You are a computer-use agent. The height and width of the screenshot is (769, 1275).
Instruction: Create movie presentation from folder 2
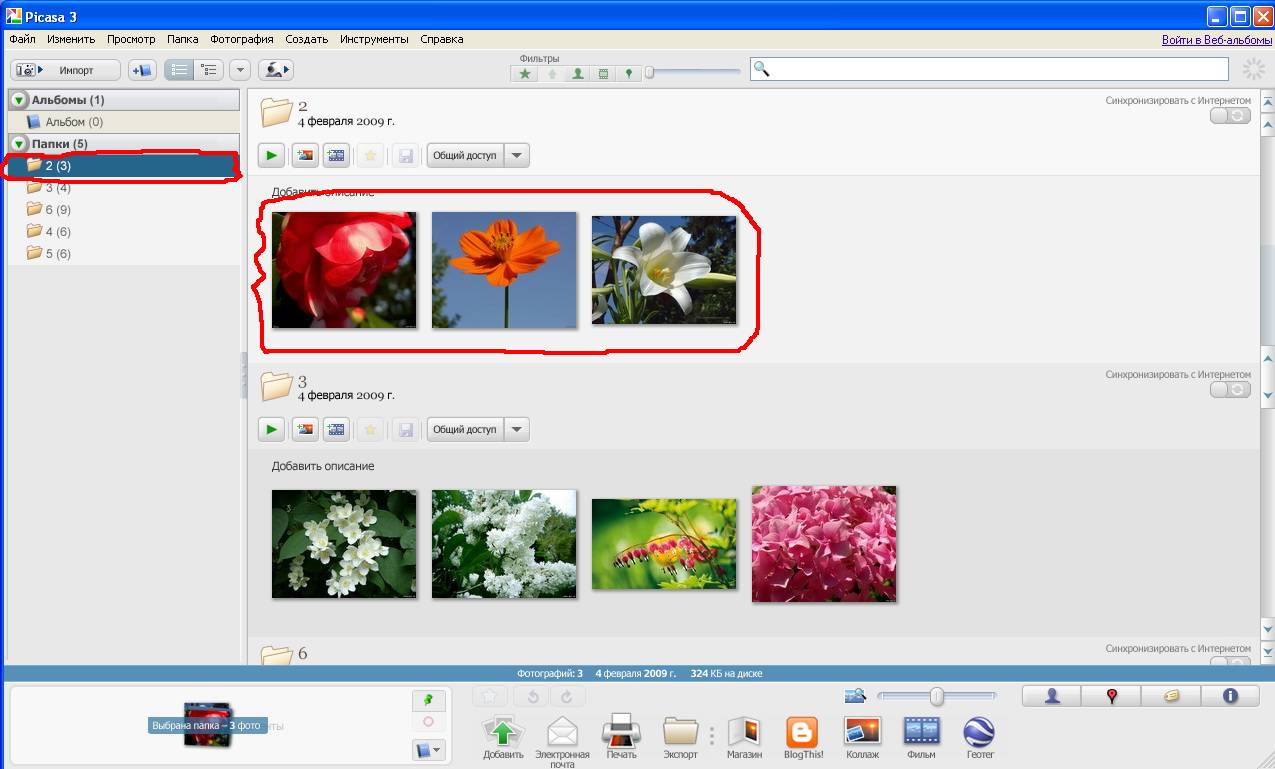click(336, 155)
